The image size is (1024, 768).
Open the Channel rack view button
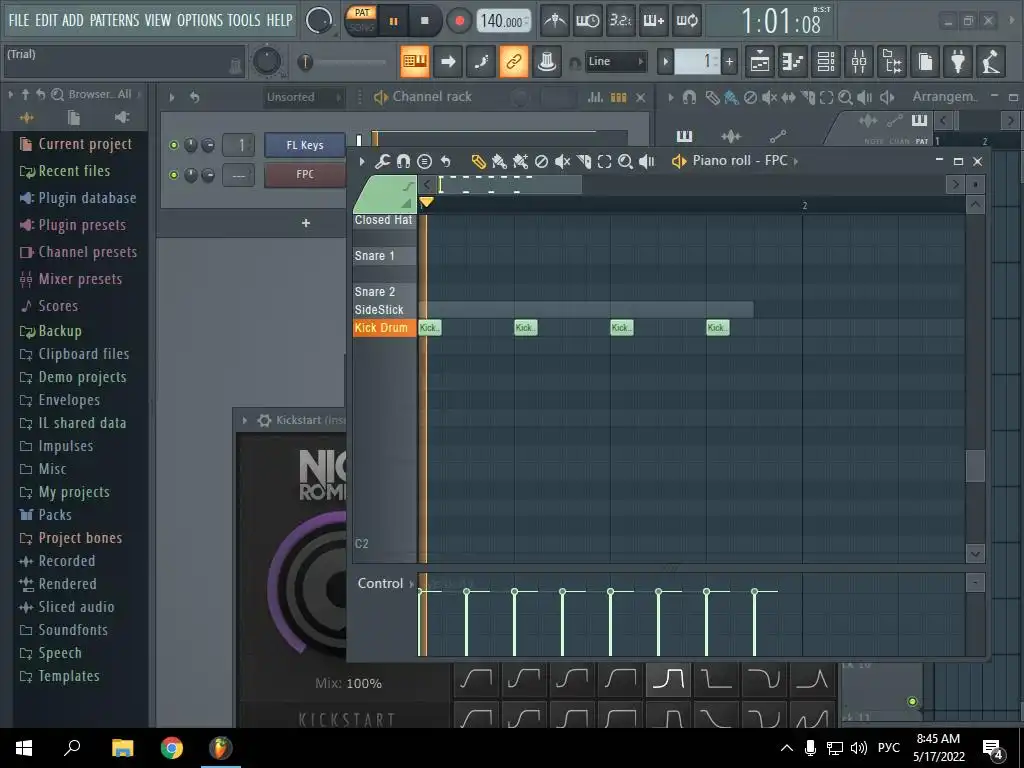click(826, 61)
